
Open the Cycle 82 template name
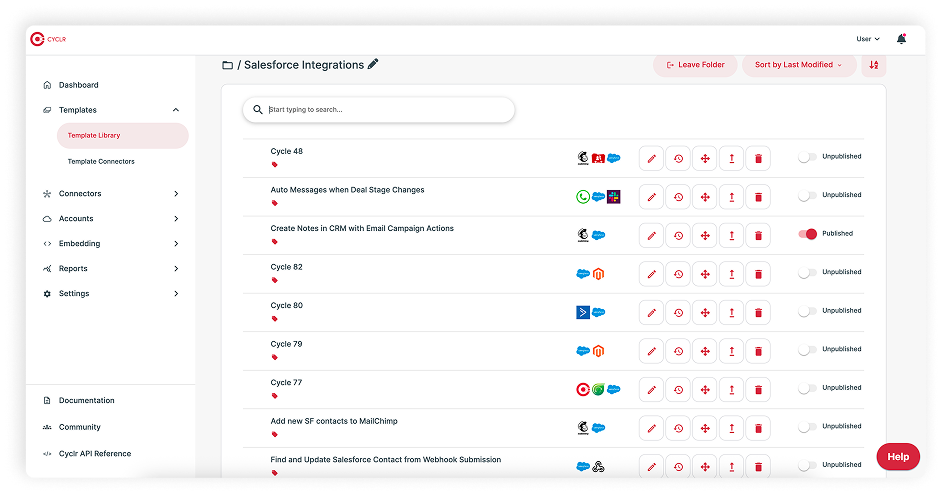click(286, 267)
